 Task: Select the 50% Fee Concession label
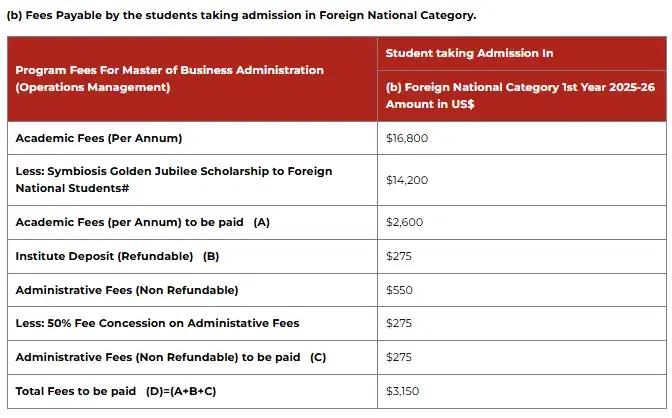(157, 323)
